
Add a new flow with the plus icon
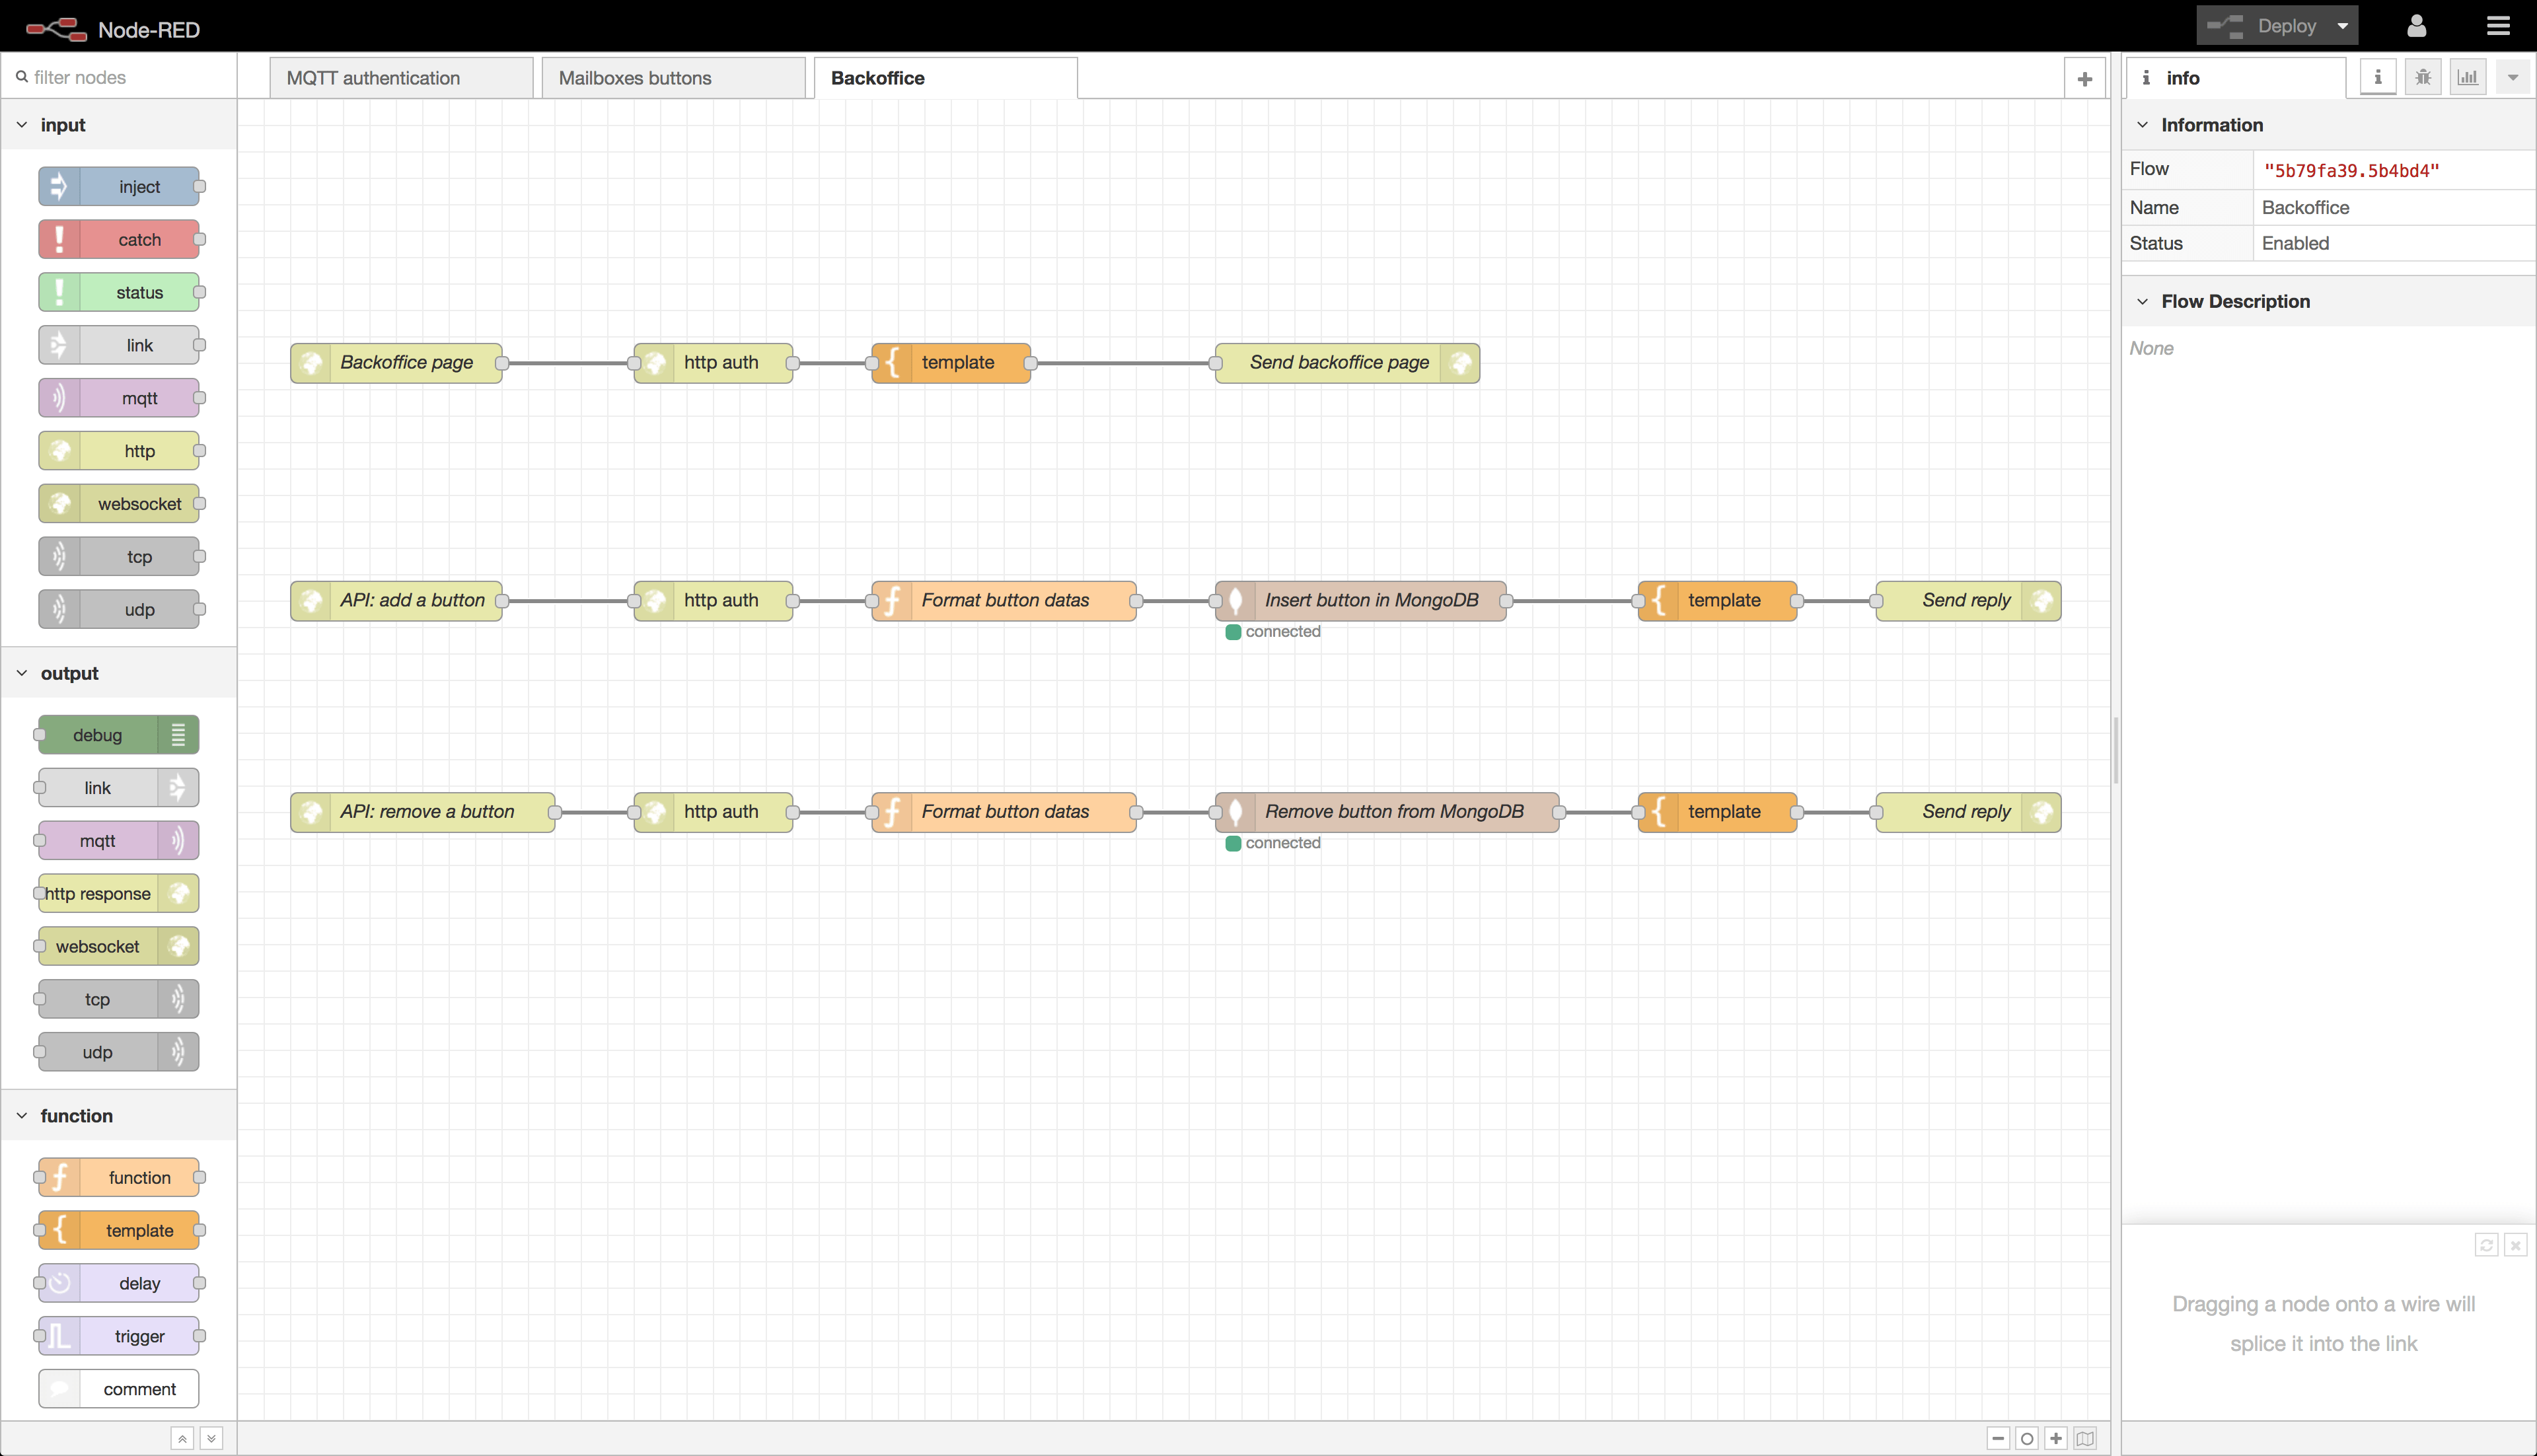coord(2084,78)
